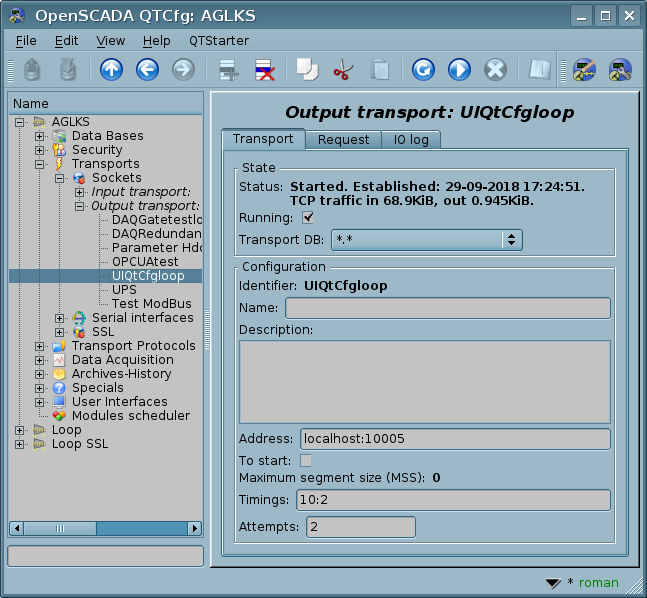Switch to the Request tab
647x598 pixels.
(x=343, y=139)
